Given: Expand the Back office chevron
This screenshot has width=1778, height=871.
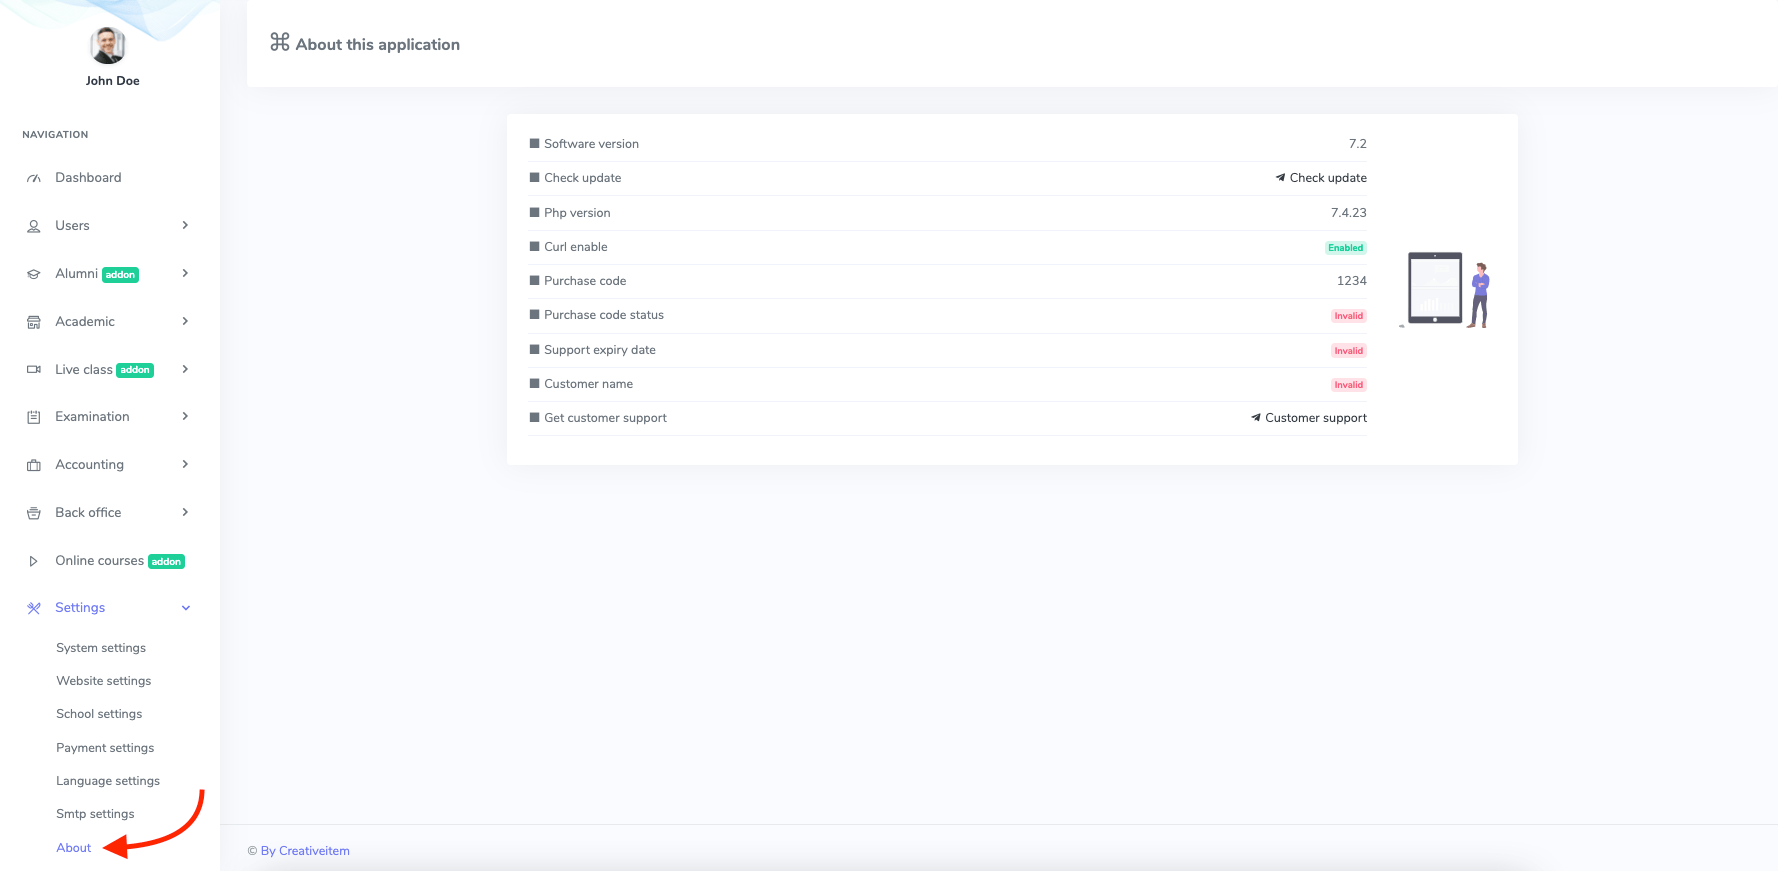Looking at the screenshot, I should tap(185, 513).
